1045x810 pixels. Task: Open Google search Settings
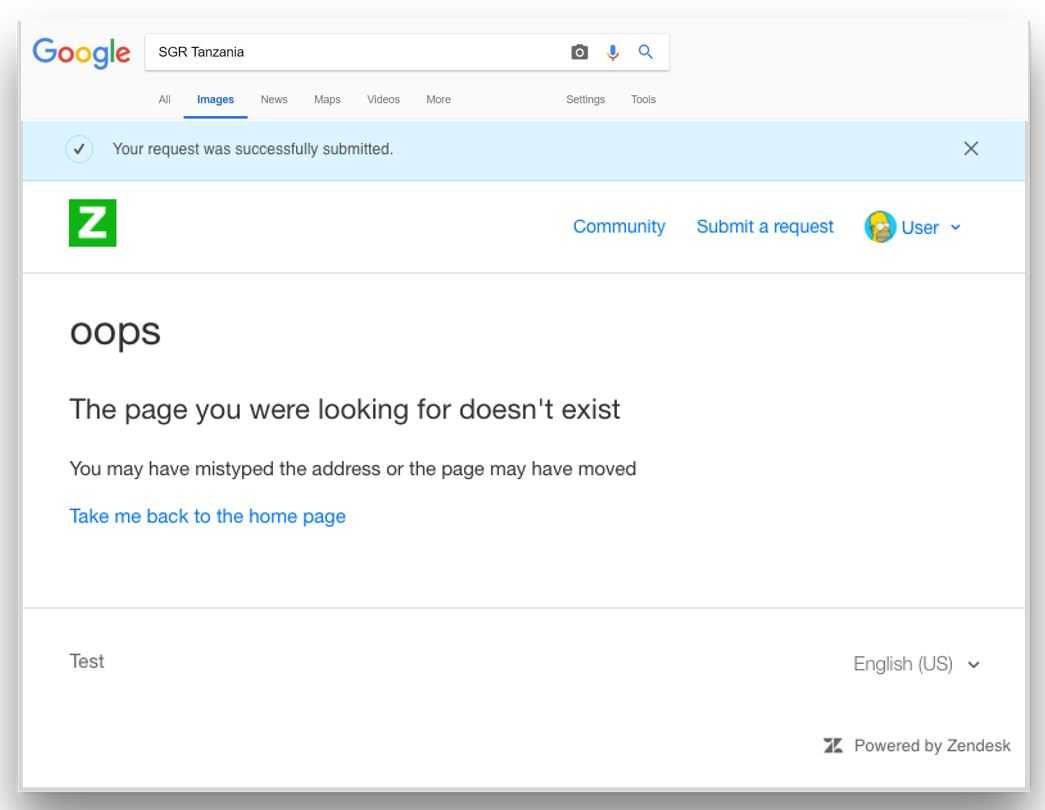[x=586, y=99]
